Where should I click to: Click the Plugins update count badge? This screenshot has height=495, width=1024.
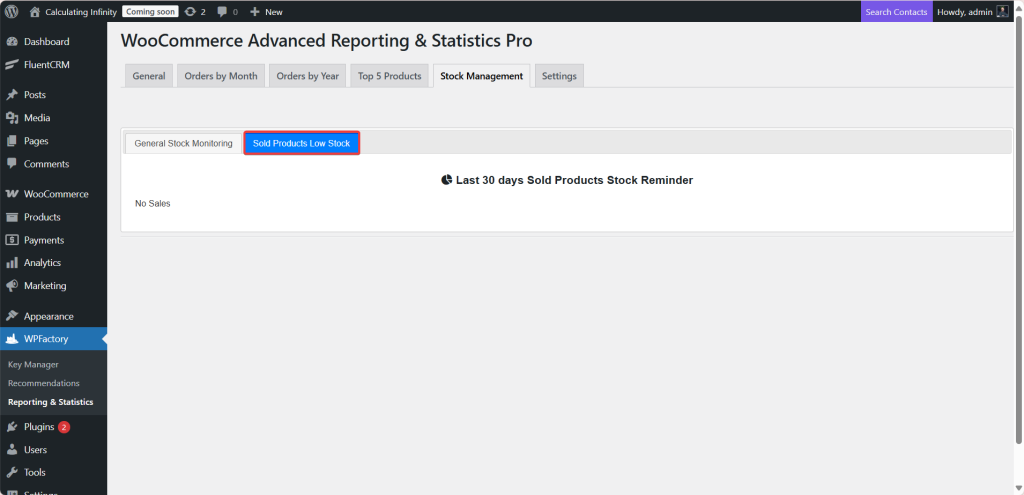click(x=63, y=427)
